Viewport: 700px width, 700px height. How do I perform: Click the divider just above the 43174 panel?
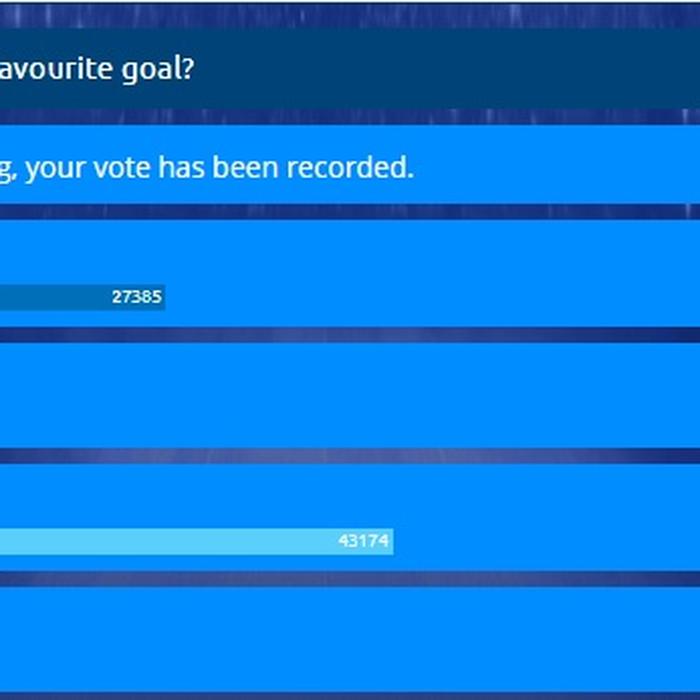point(350,456)
